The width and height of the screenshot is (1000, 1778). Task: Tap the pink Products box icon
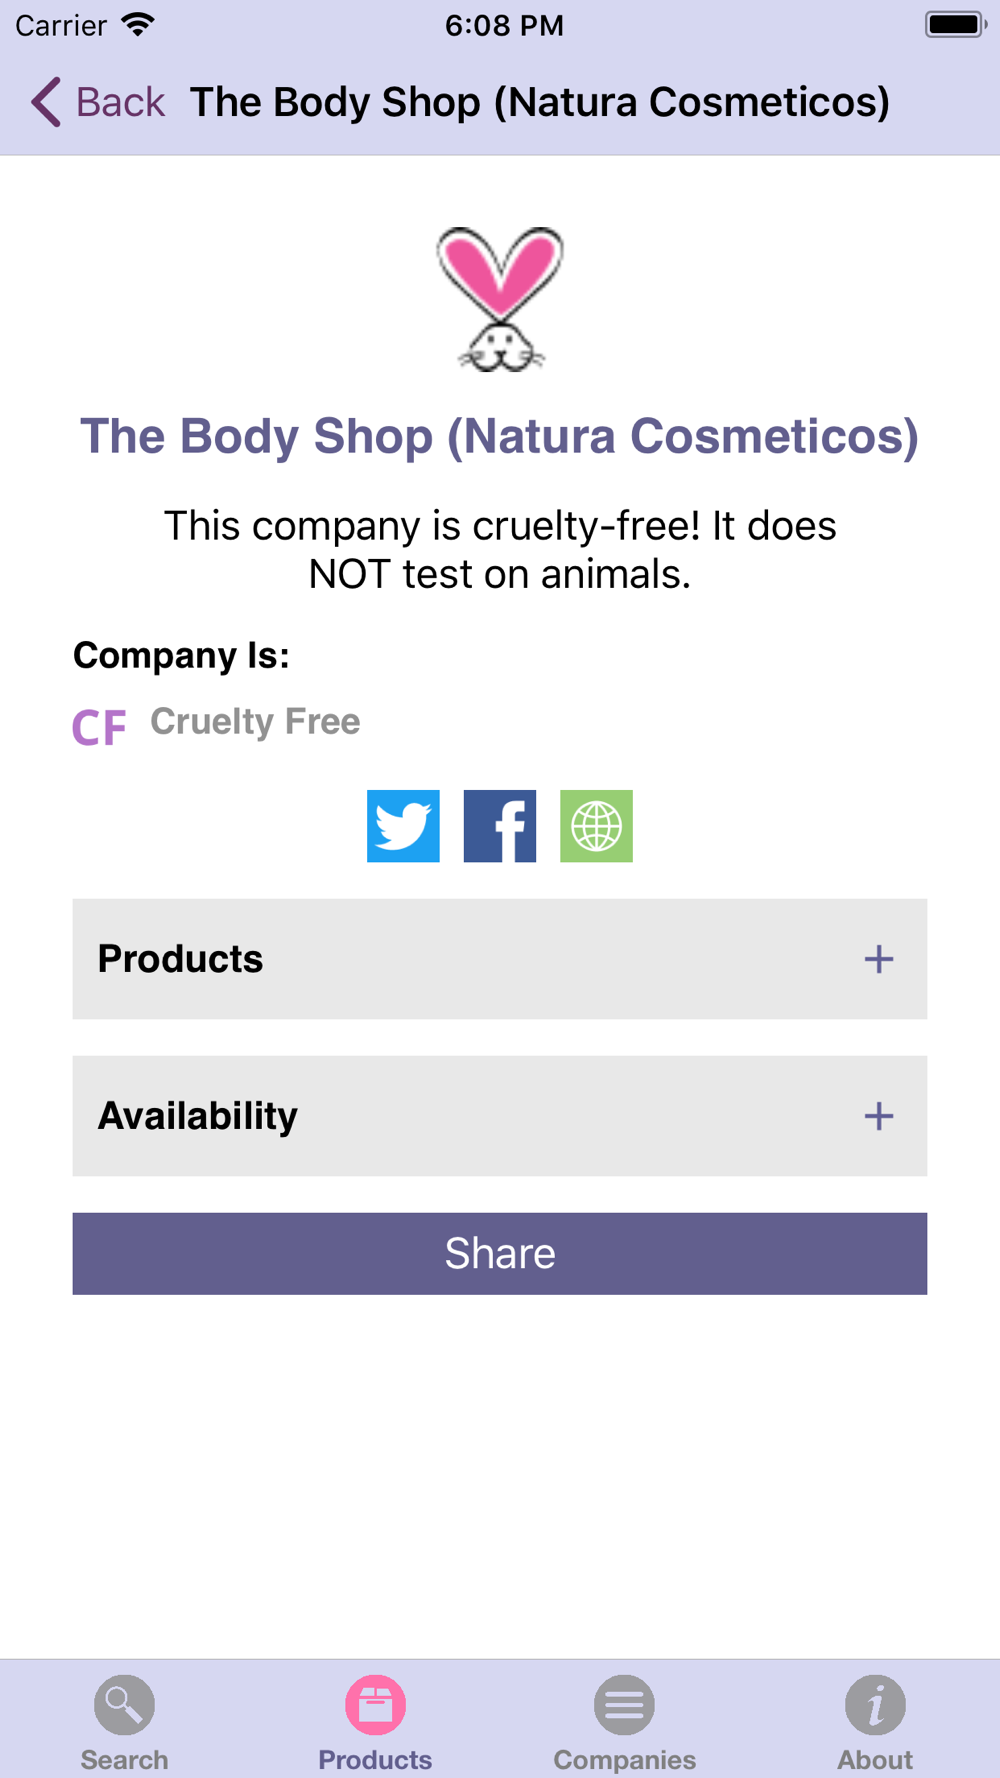[x=375, y=1705]
